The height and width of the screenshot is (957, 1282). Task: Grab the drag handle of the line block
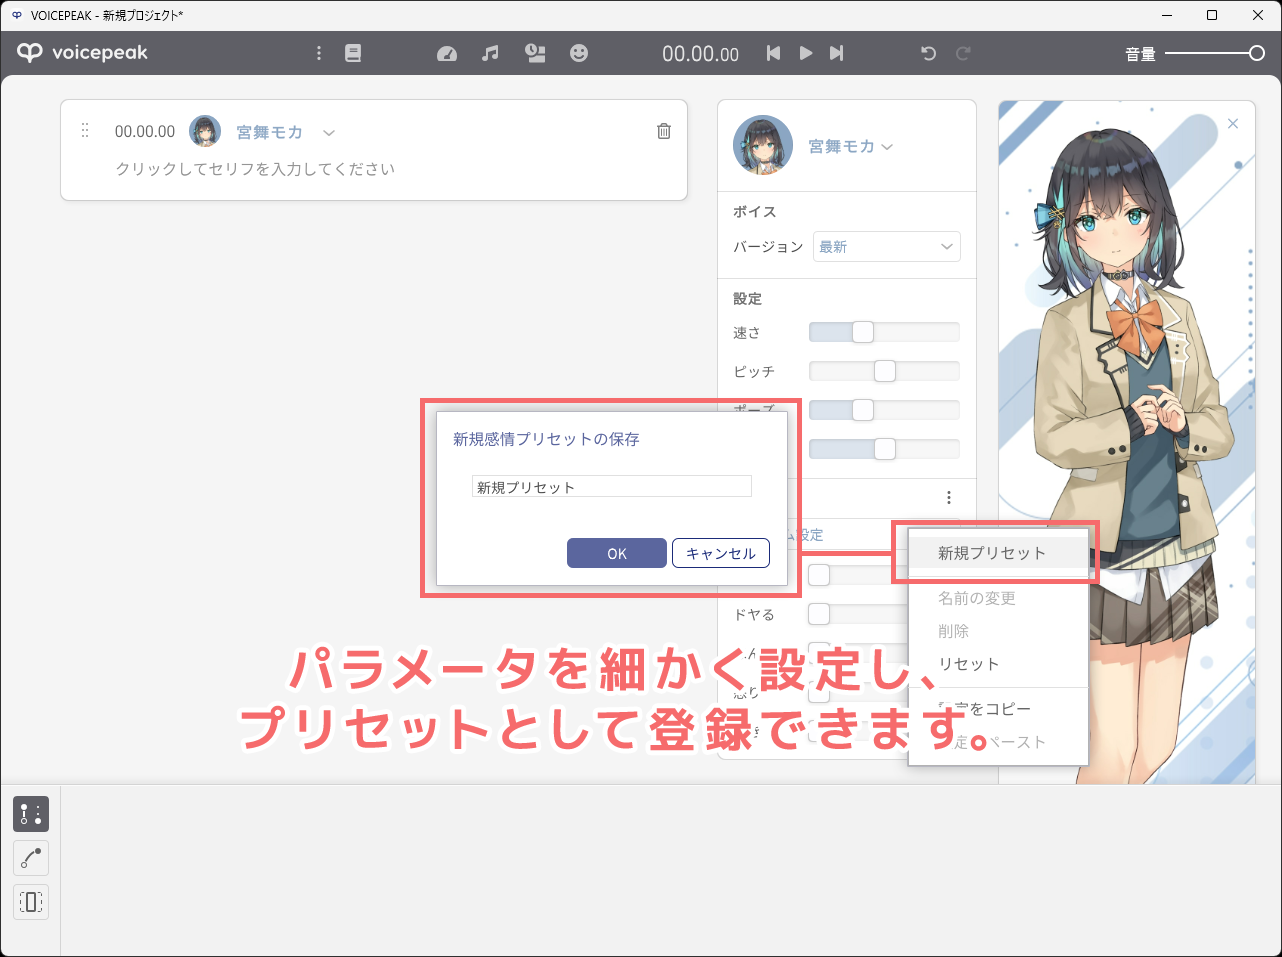pos(85,131)
